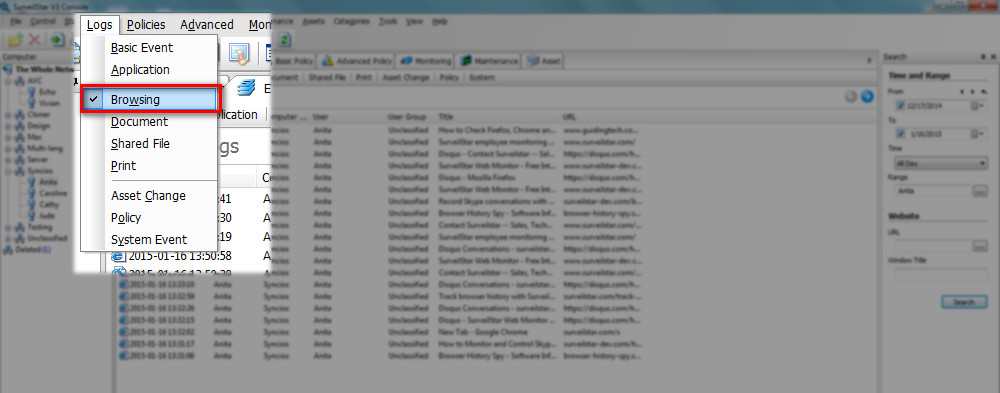Open the Assets menu
1000x393 pixels.
313,21
